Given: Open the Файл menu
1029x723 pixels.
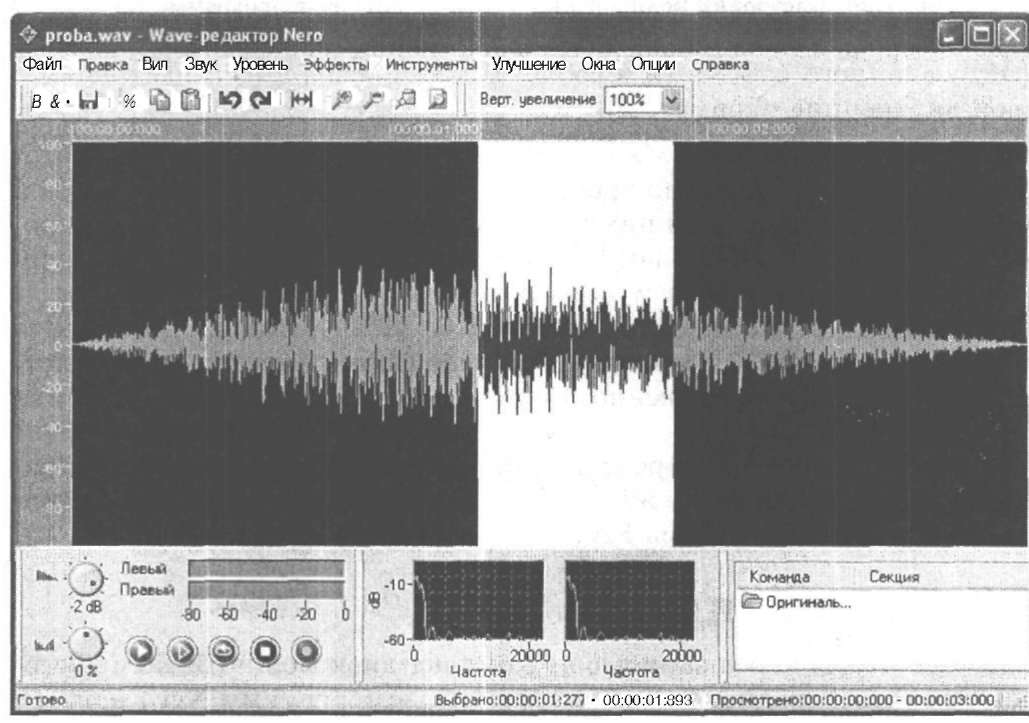Looking at the screenshot, I should click(42, 64).
